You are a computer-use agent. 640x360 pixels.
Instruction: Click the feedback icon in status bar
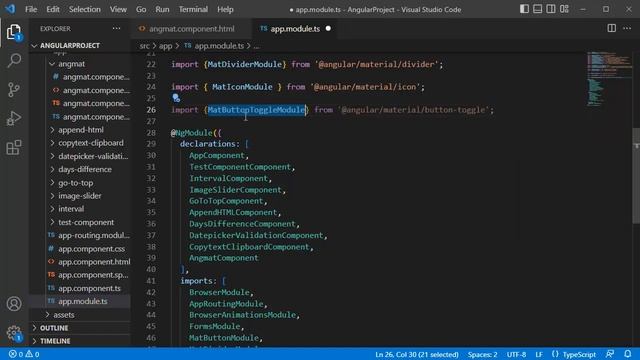click(610, 354)
